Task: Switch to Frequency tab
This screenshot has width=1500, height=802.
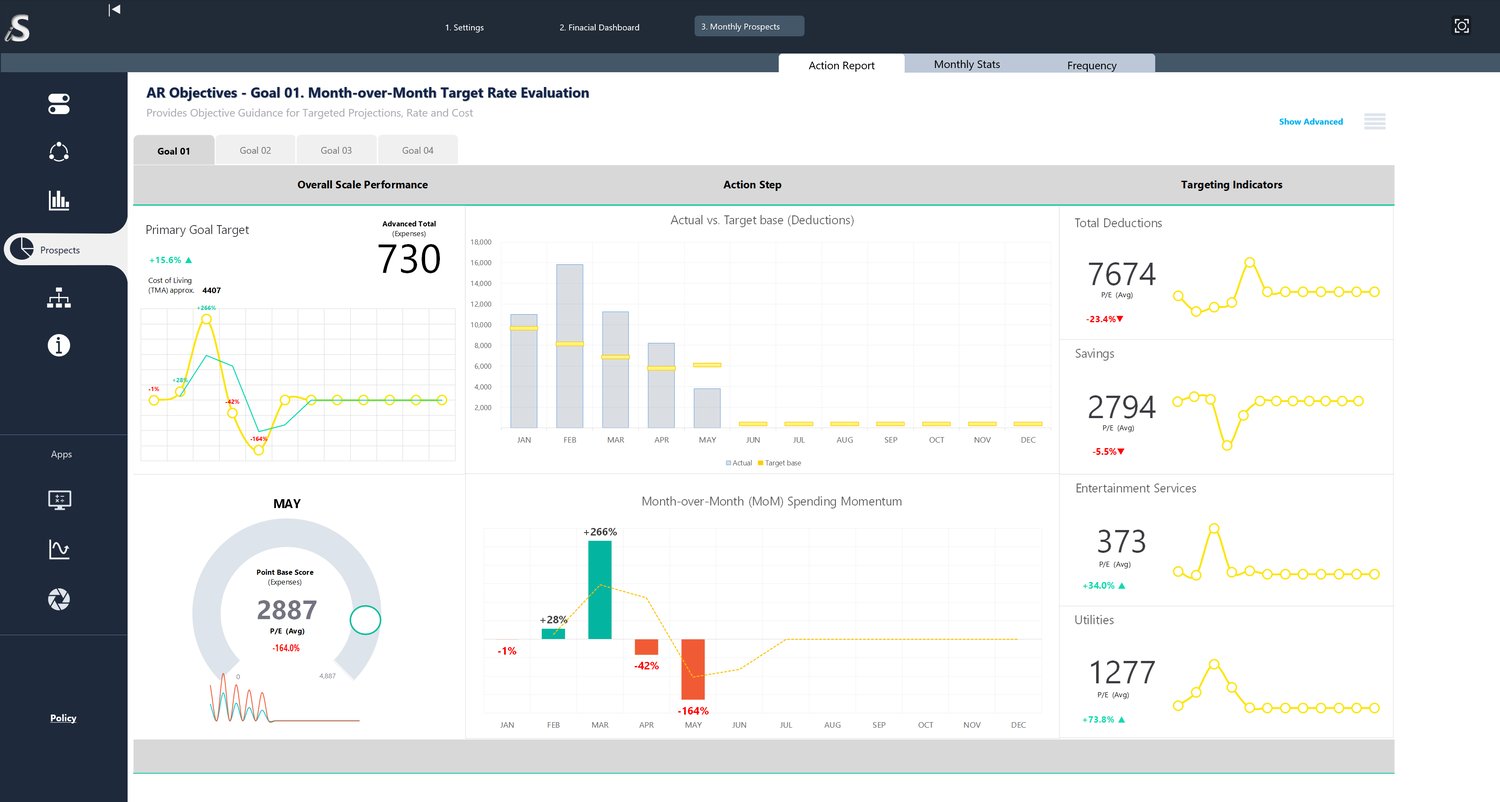Action: (x=1092, y=64)
